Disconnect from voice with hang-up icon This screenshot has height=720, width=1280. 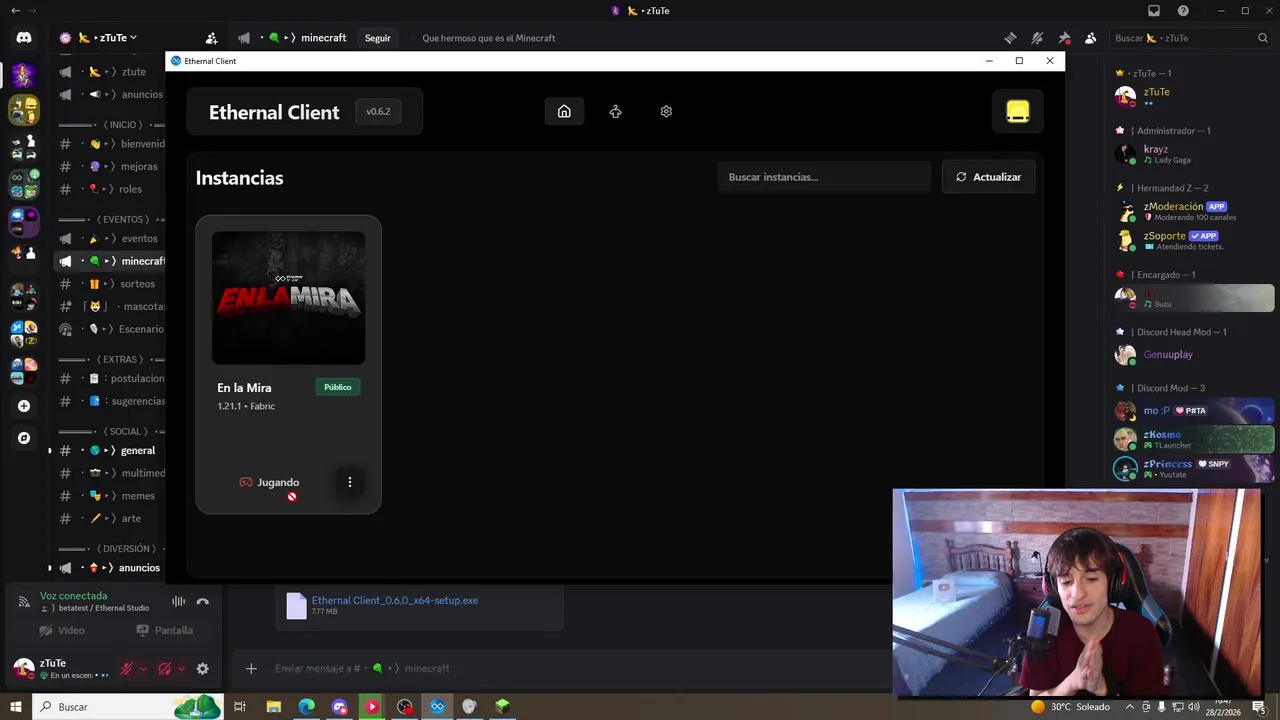tap(202, 601)
